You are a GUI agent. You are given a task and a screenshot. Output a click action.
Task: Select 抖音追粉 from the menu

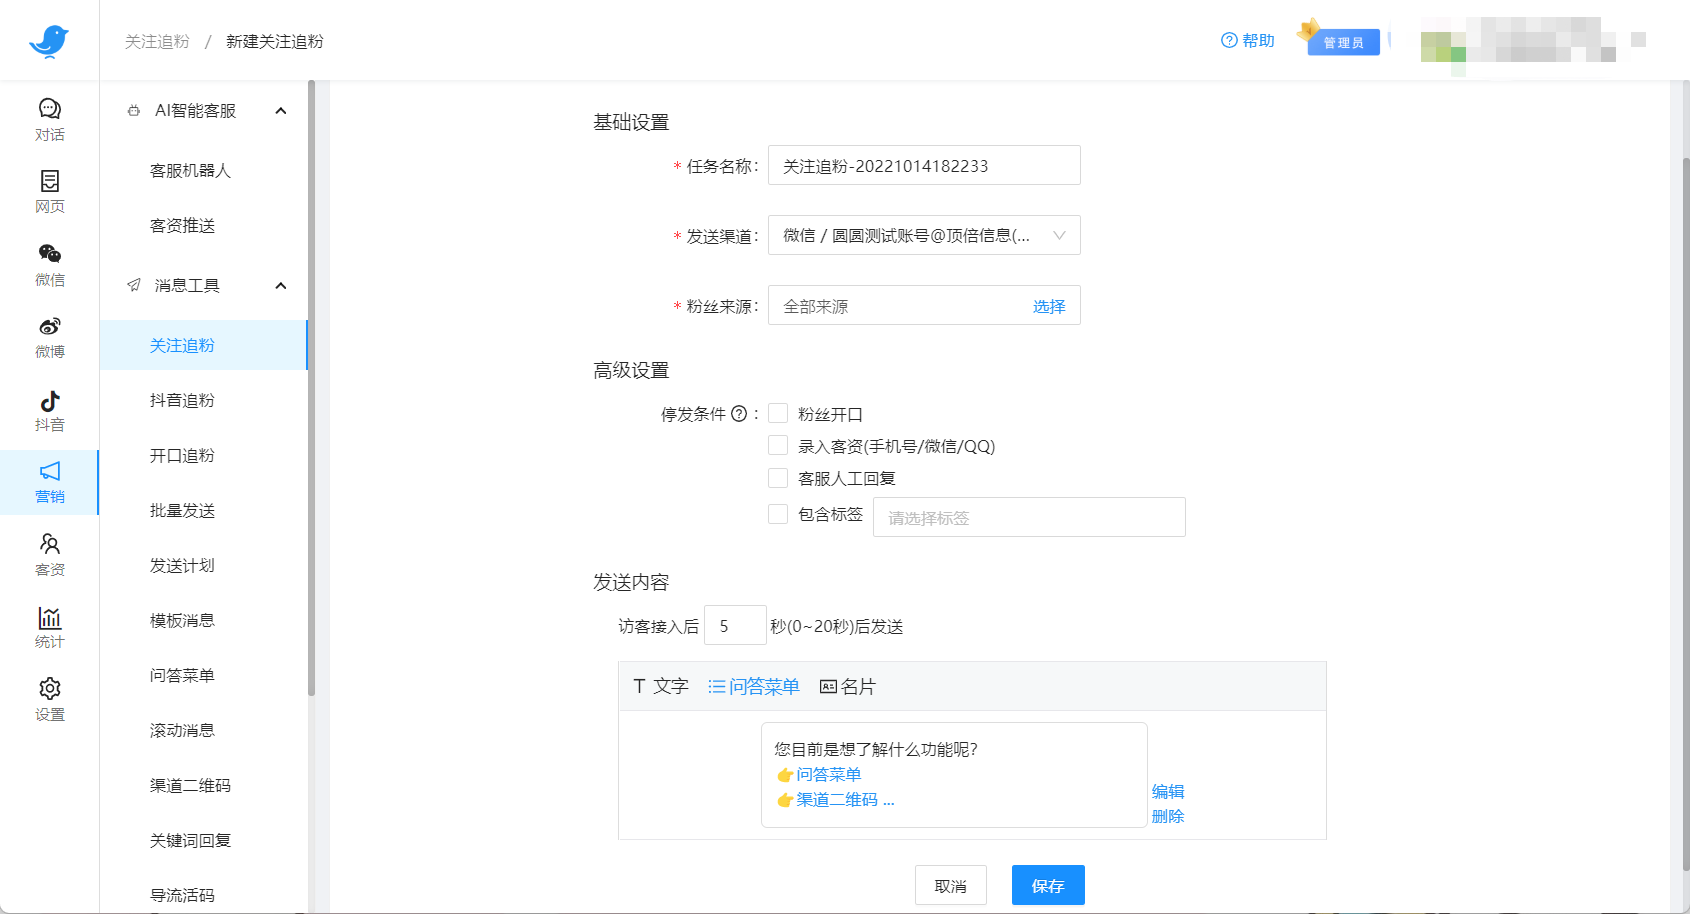[180, 400]
